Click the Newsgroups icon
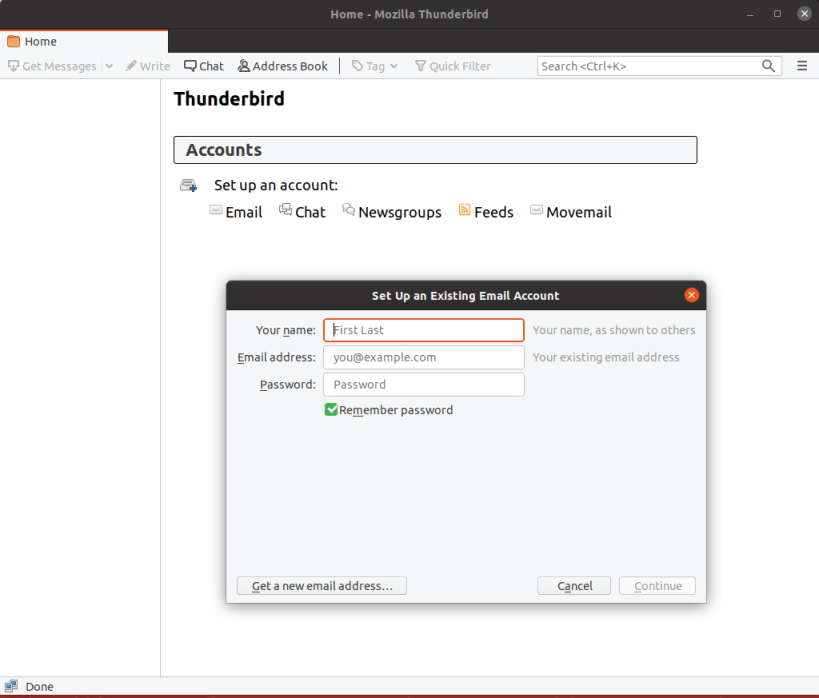This screenshot has height=698, width=819. coord(348,210)
